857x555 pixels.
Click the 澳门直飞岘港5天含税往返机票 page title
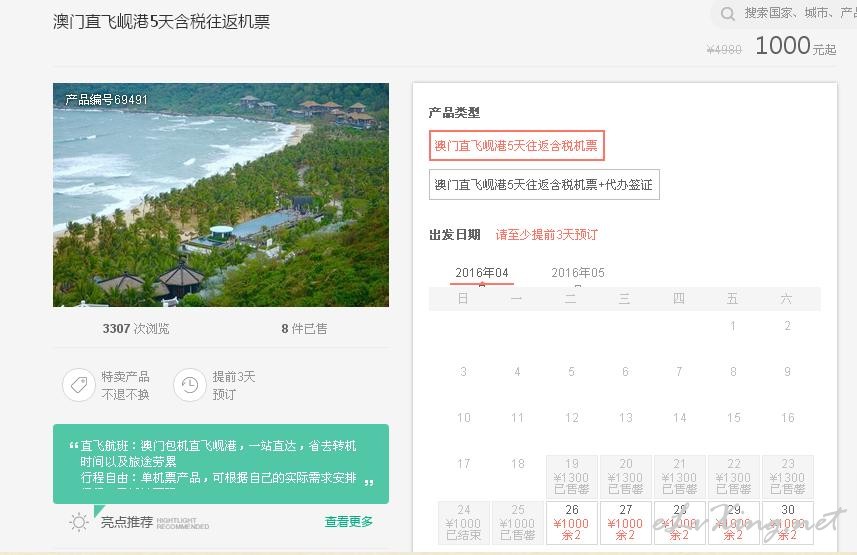pyautogui.click(x=161, y=21)
